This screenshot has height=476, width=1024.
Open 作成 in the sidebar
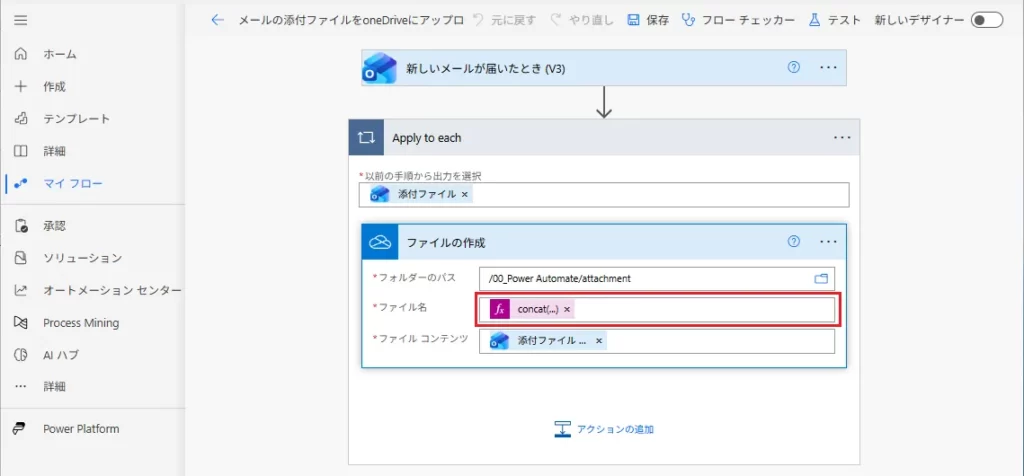54,86
